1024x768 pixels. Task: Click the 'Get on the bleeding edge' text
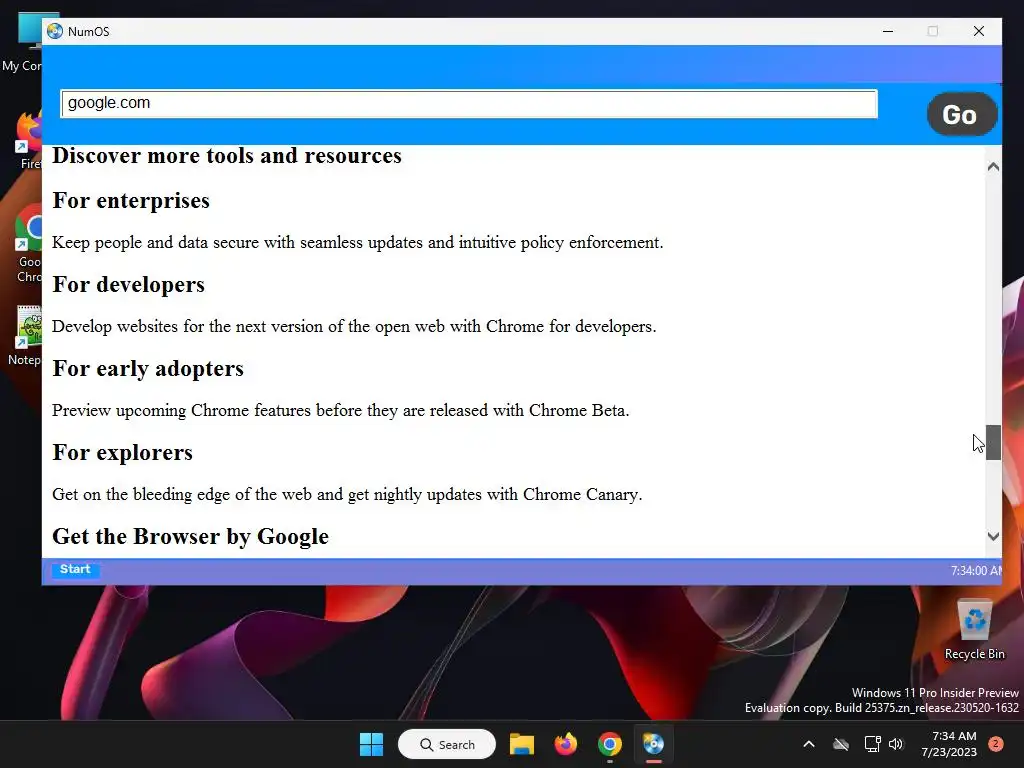coord(347,494)
